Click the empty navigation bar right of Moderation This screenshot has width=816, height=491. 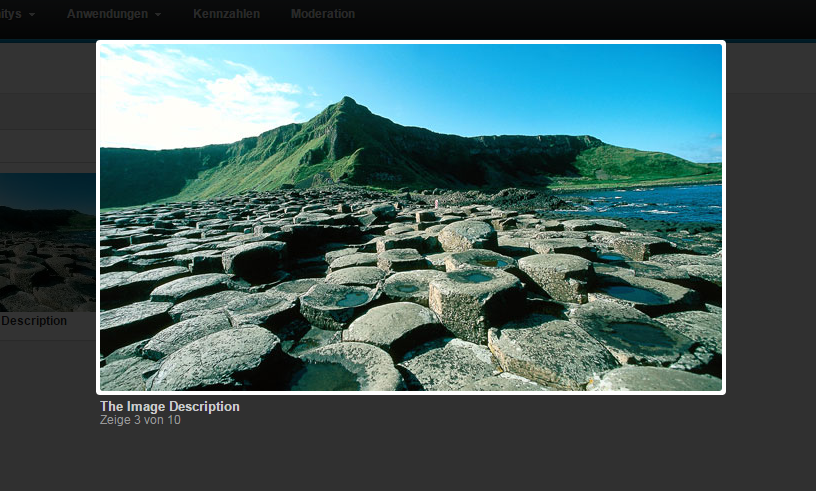[600, 14]
